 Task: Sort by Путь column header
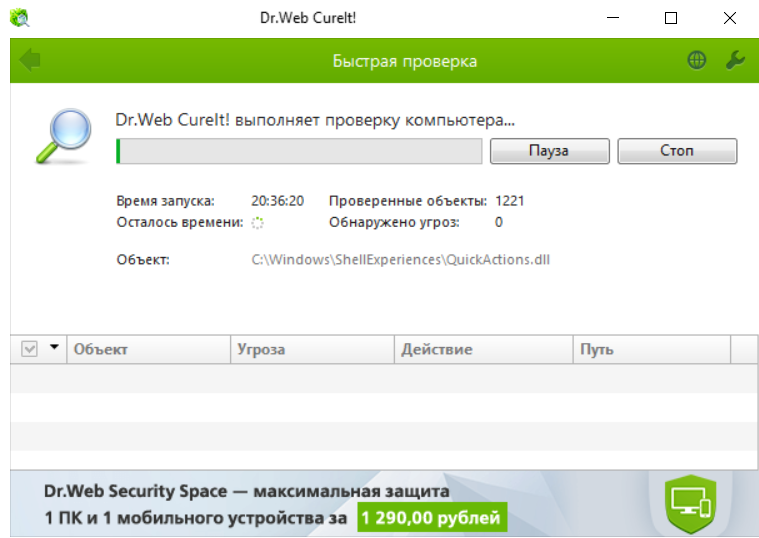(x=652, y=349)
